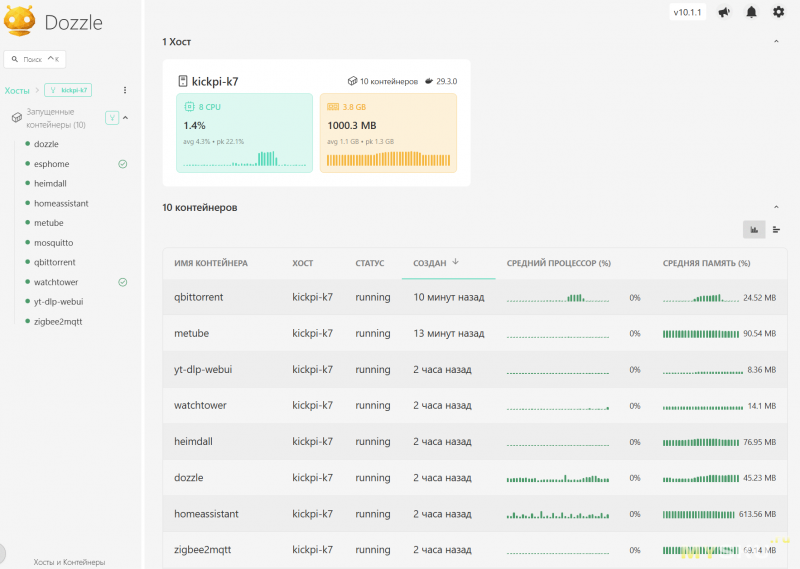Open the settings gear
The width and height of the screenshot is (800, 569).
(778, 13)
